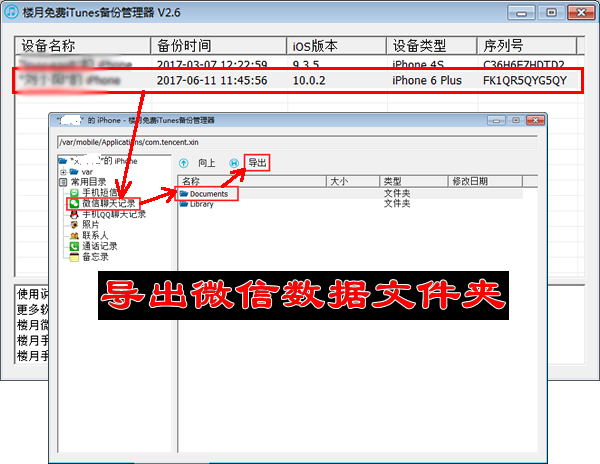Sort by 修改日期 column header
Screen dimensions: 600x464
coord(470,181)
